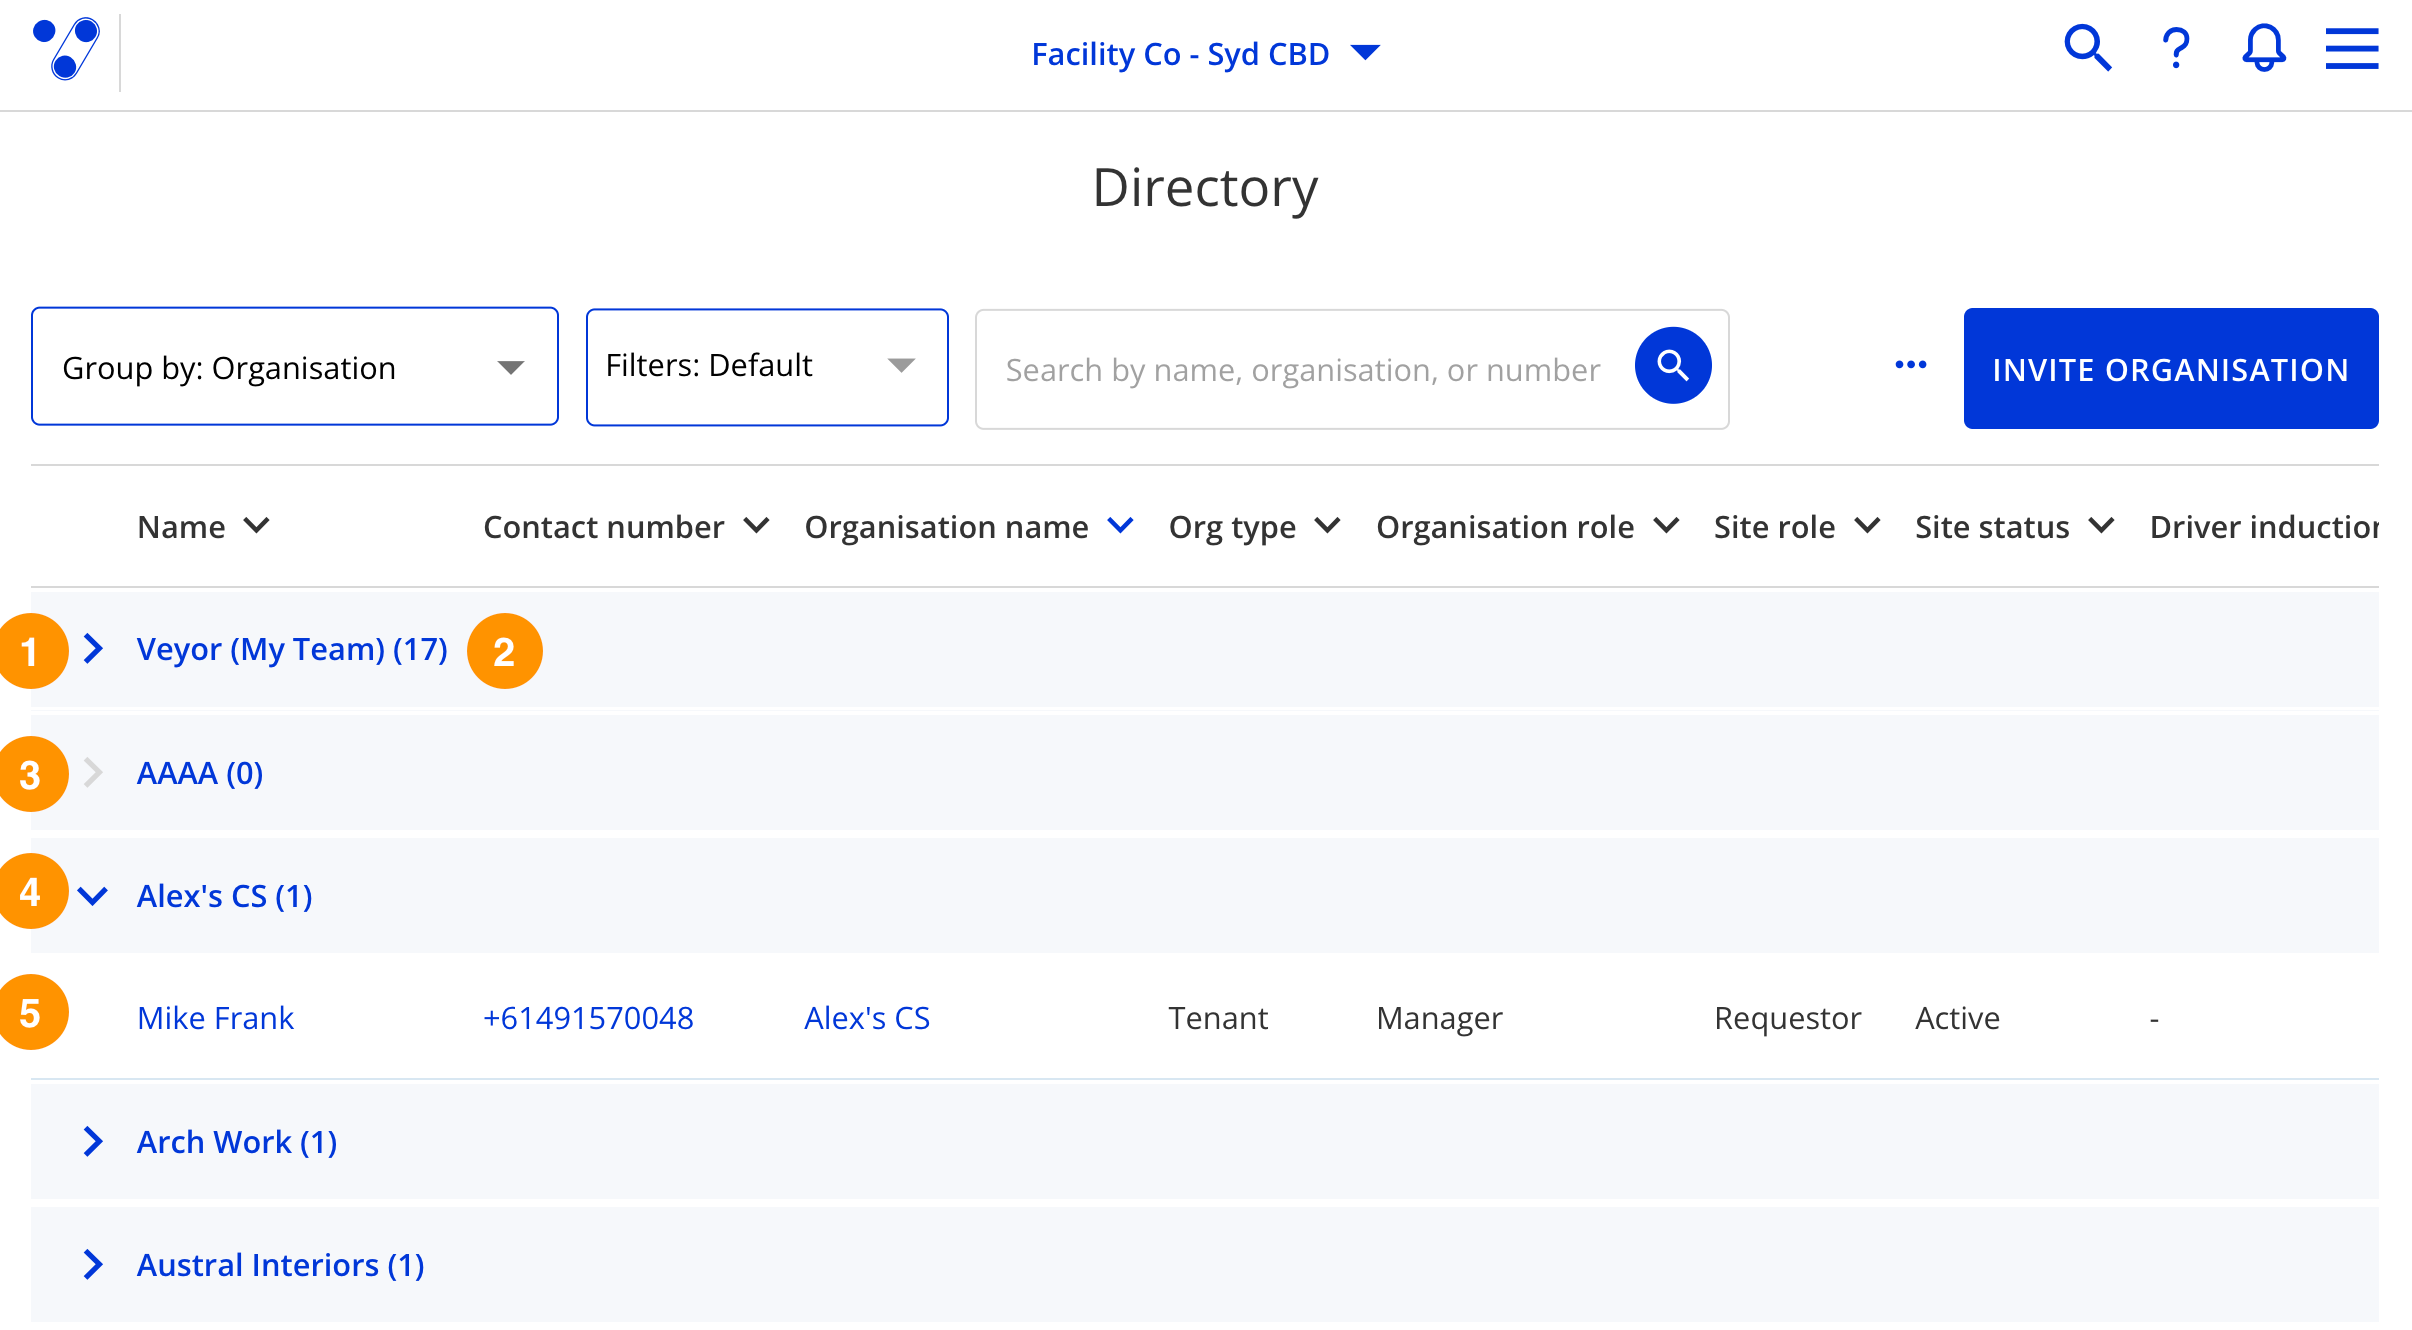
Task: Expand the Austral Interiors organisation row
Action: point(93,1264)
